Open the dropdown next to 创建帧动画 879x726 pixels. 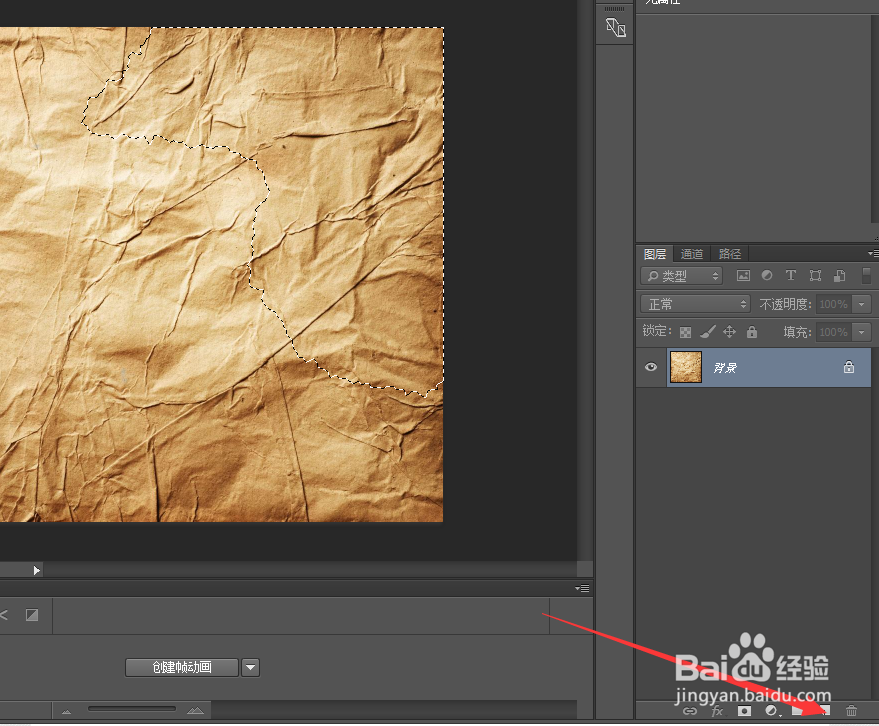click(x=251, y=667)
